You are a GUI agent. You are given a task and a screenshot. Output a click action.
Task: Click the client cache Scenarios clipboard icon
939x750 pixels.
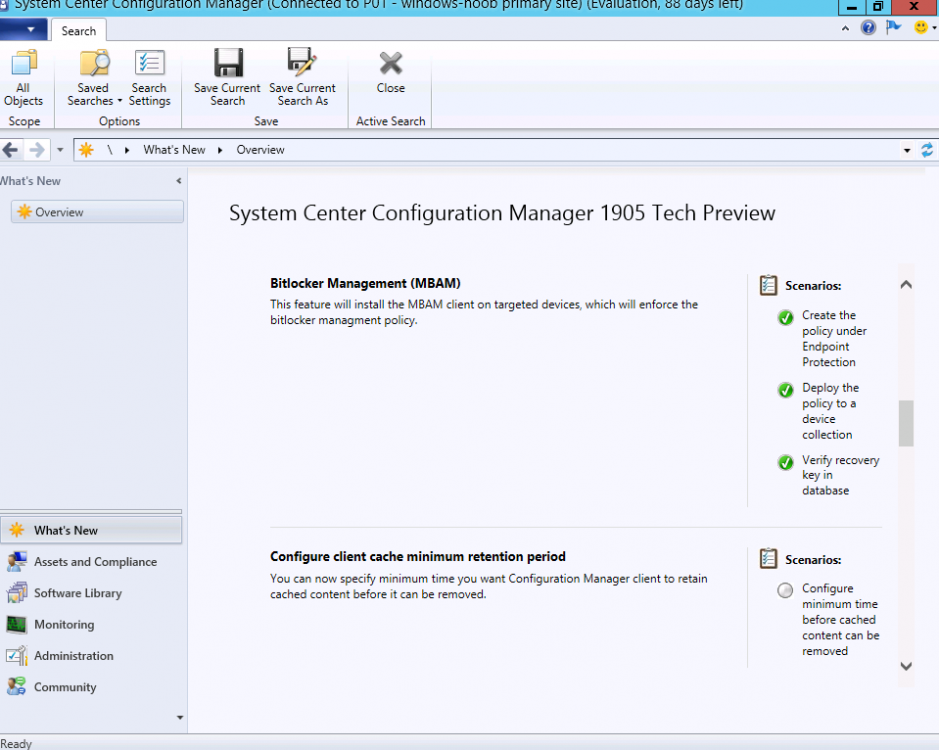[x=768, y=559]
